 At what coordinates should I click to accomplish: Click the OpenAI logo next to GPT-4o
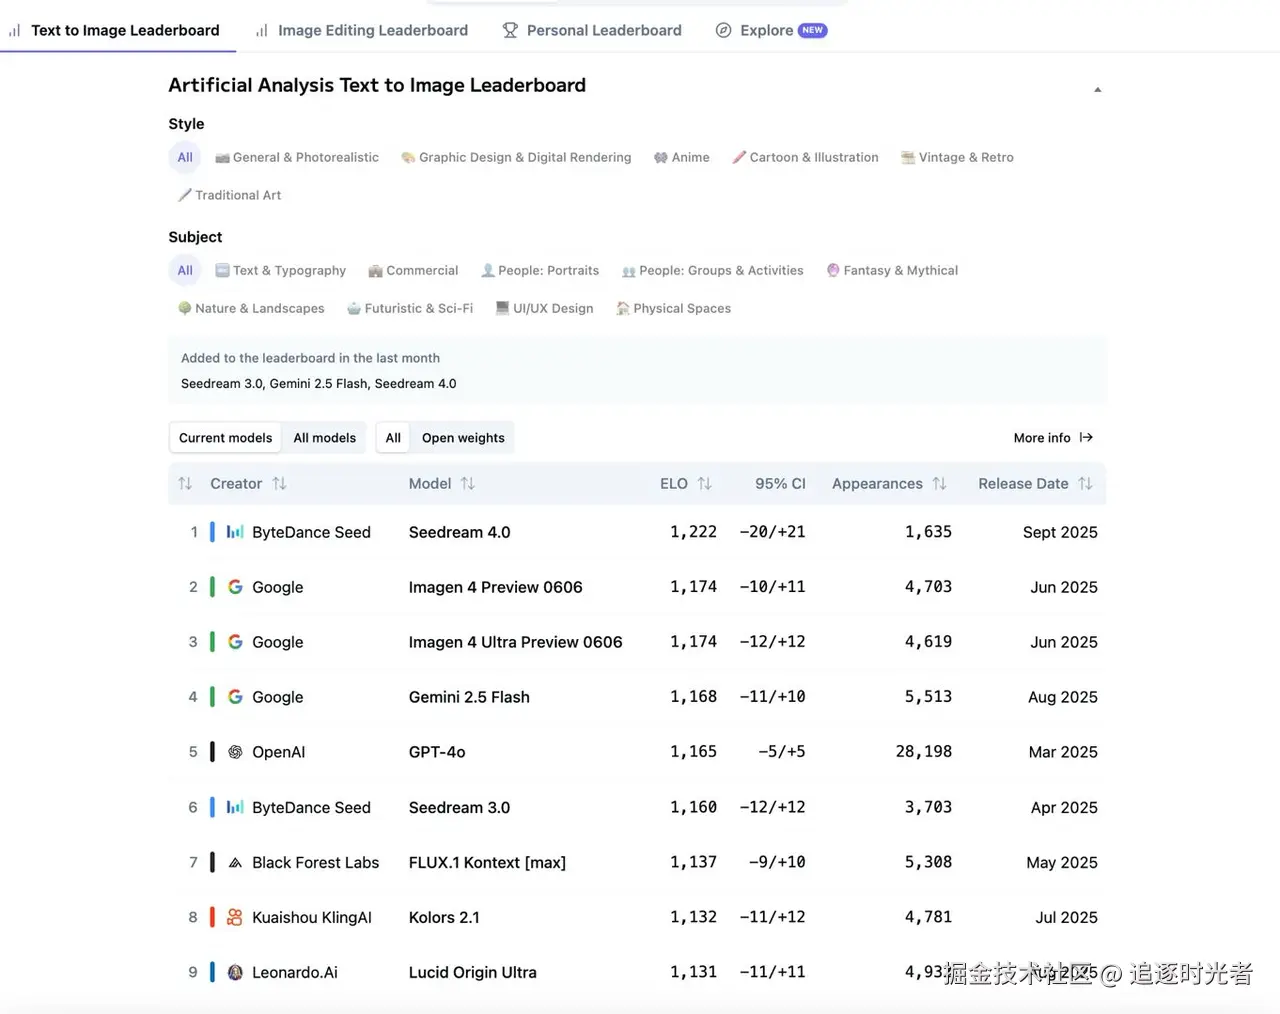point(235,752)
